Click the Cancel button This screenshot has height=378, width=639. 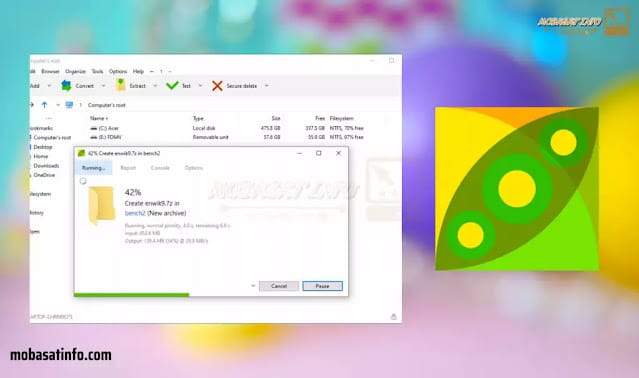[x=279, y=286]
